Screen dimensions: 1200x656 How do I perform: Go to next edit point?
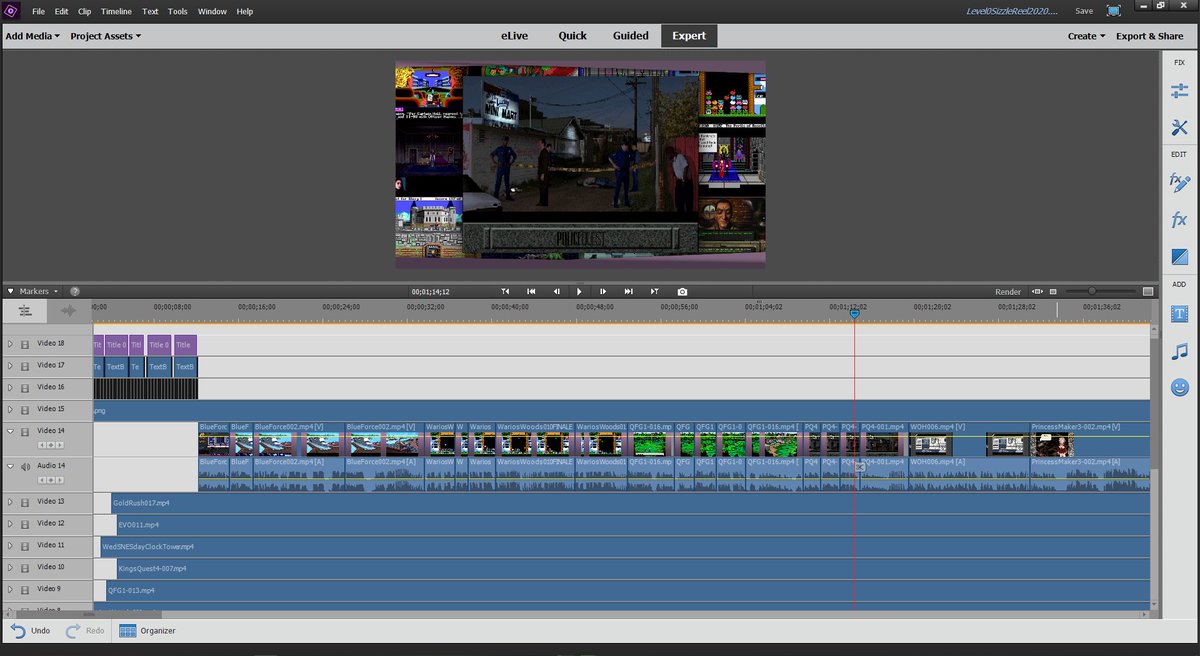click(654, 291)
